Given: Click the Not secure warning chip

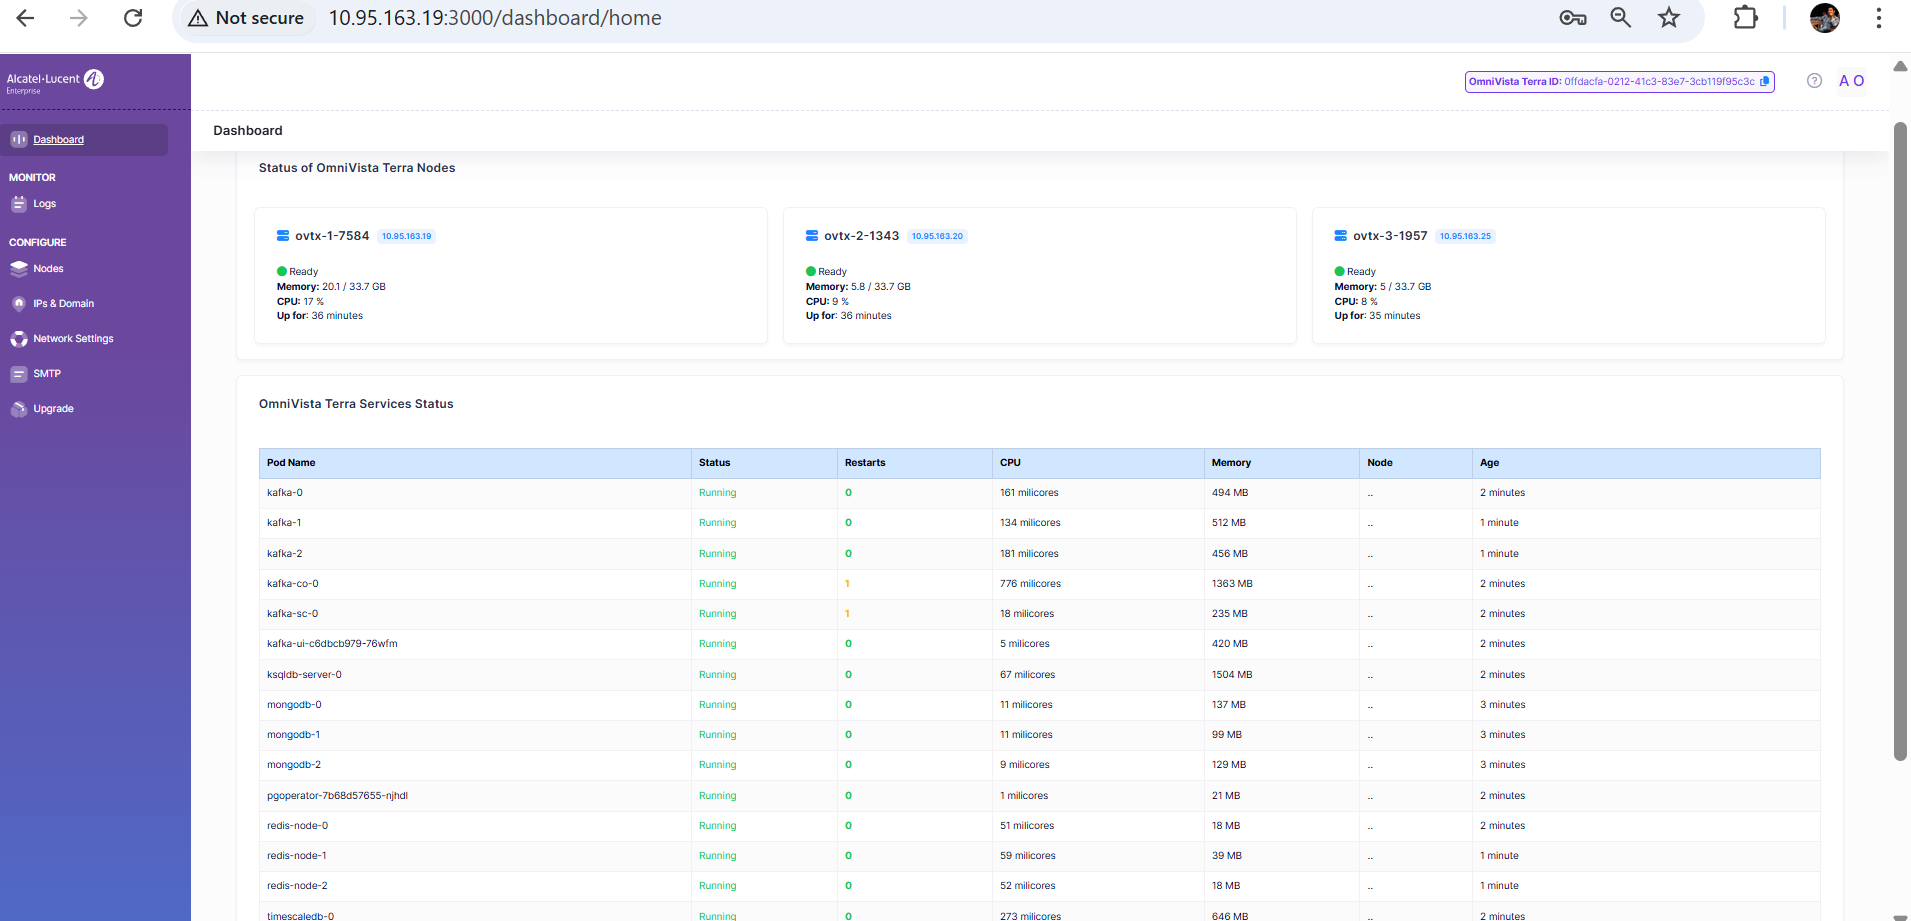Looking at the screenshot, I should (x=247, y=18).
